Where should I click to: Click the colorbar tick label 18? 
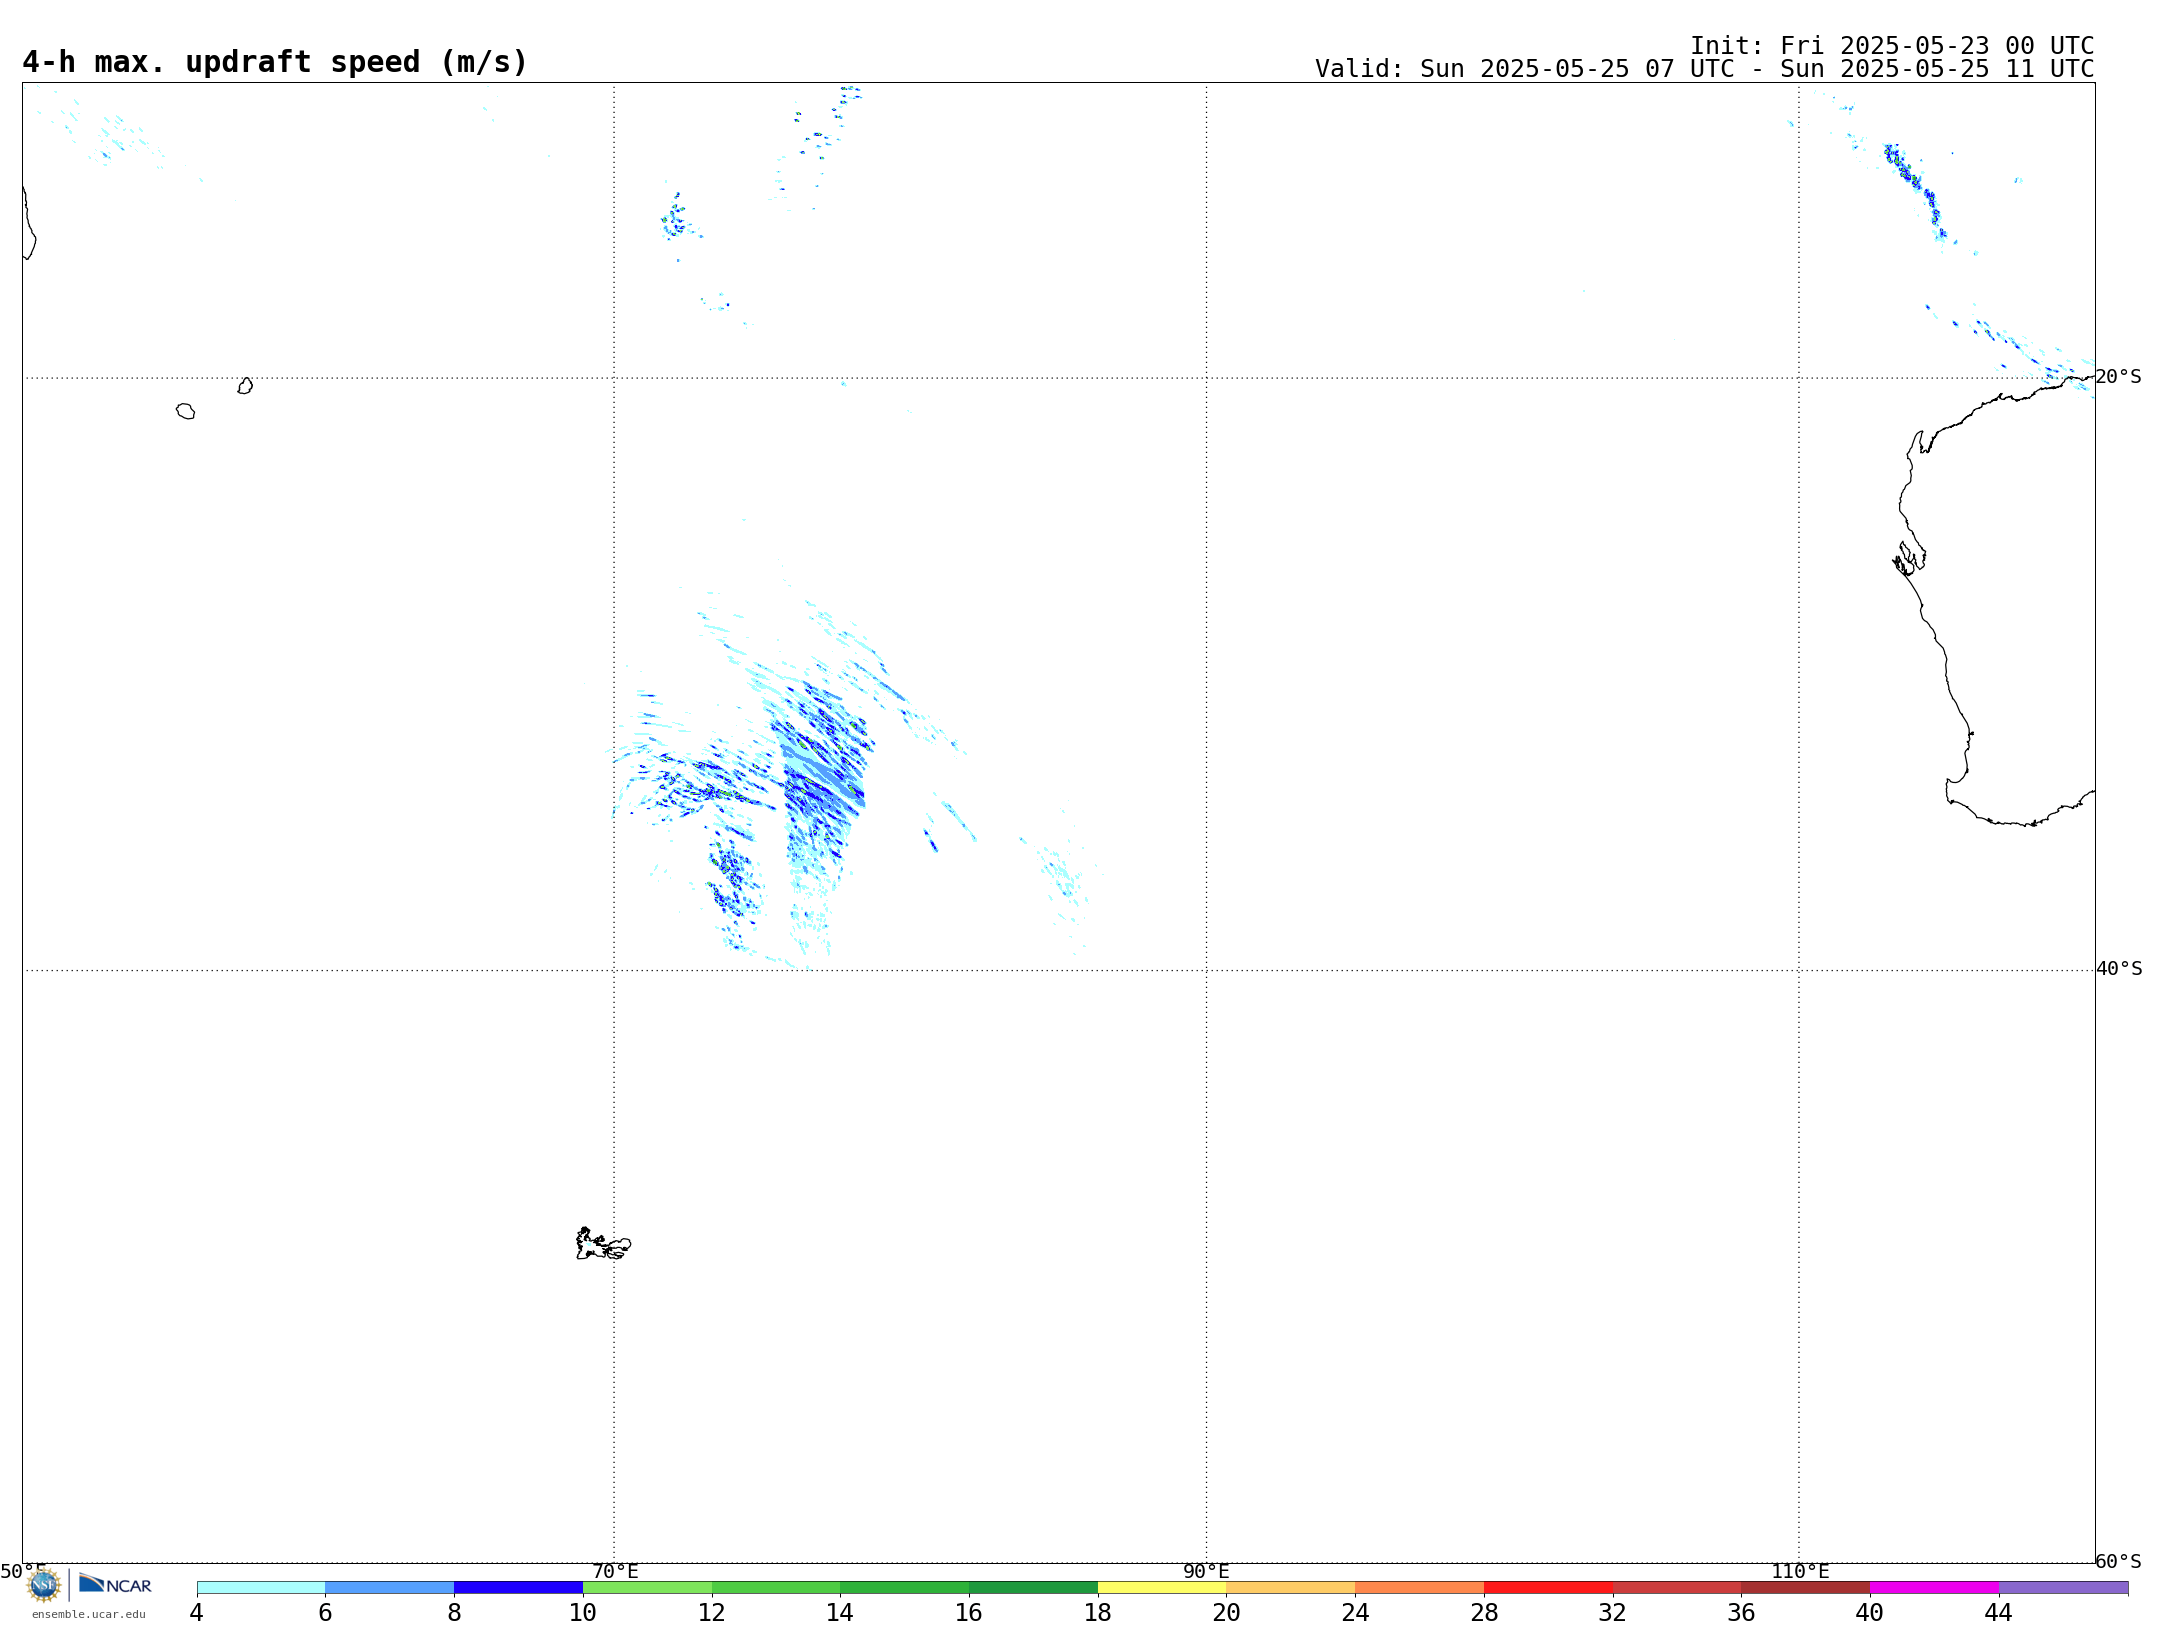pyautogui.click(x=1098, y=1612)
